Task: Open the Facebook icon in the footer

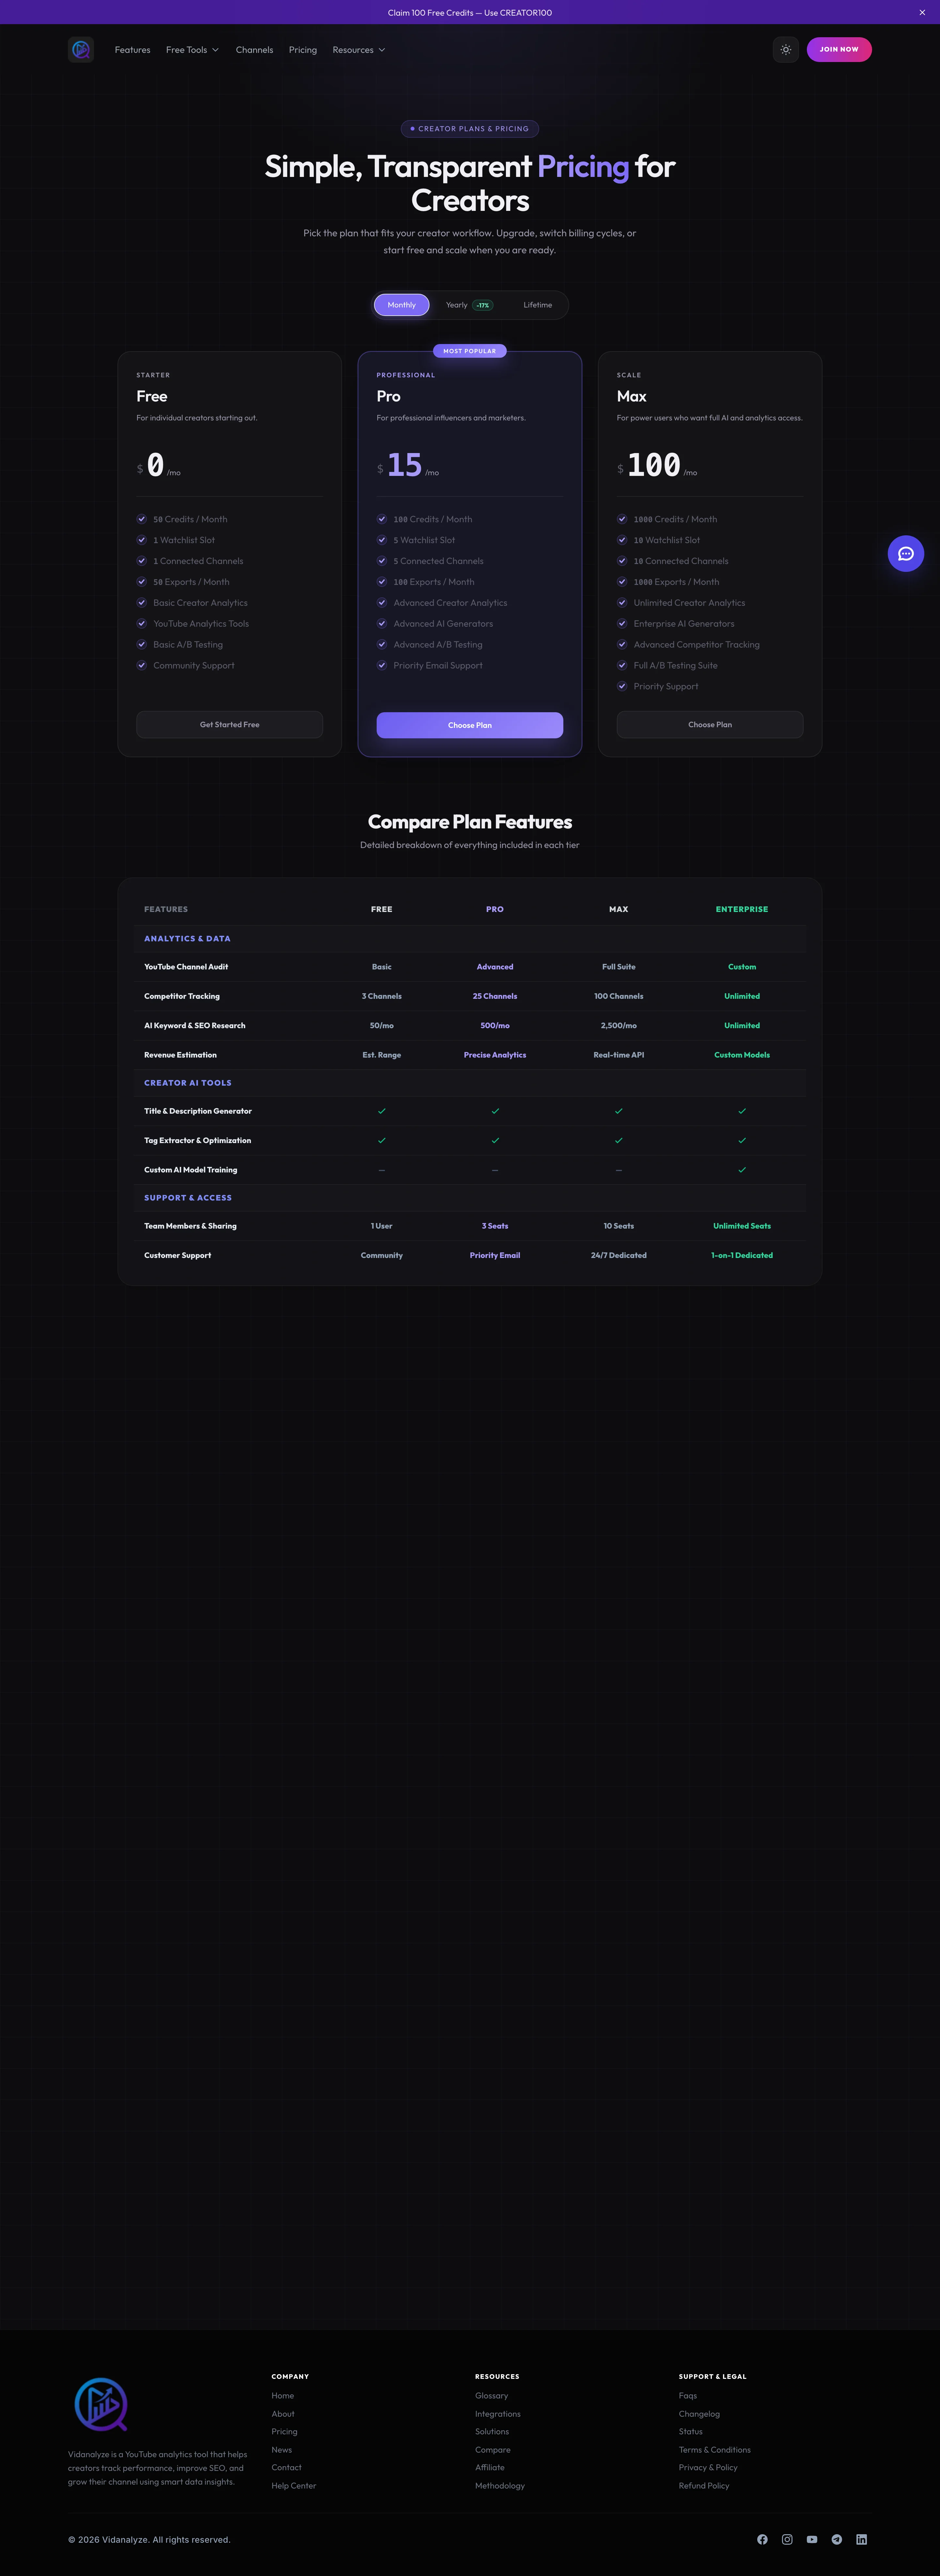Action: 762,2539
